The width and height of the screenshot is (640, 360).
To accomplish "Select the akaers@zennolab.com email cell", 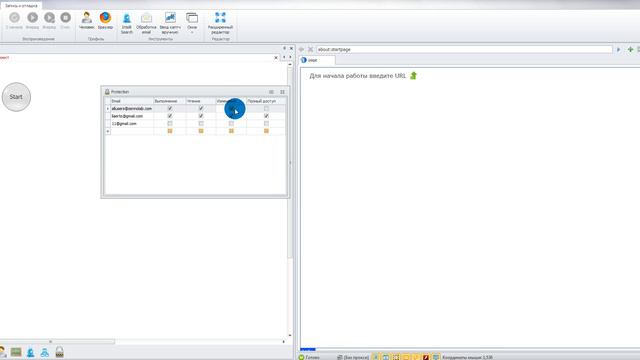I will [132, 109].
